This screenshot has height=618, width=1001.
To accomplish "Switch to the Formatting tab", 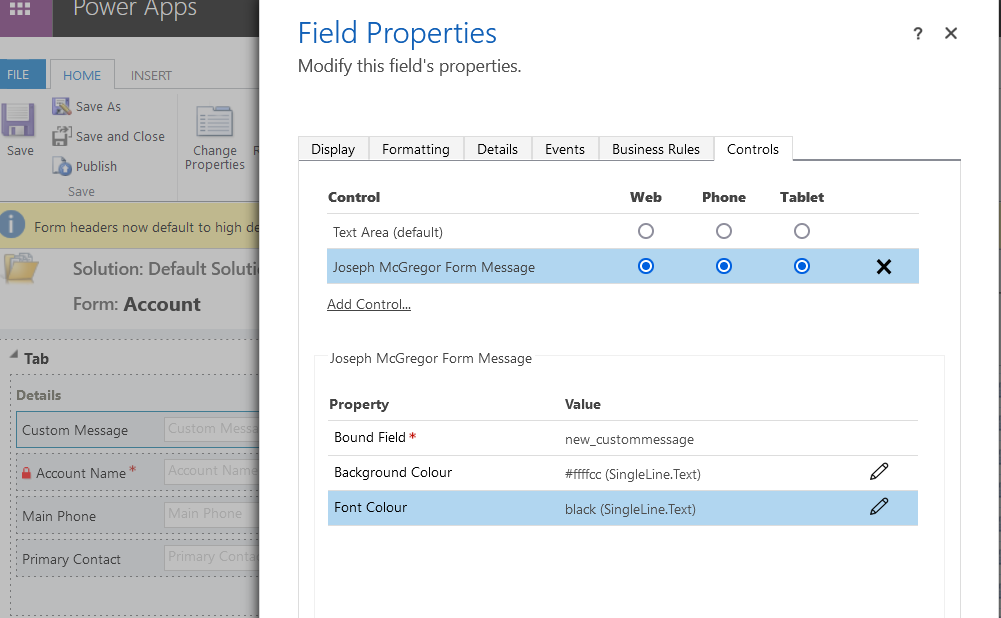I will [x=415, y=149].
